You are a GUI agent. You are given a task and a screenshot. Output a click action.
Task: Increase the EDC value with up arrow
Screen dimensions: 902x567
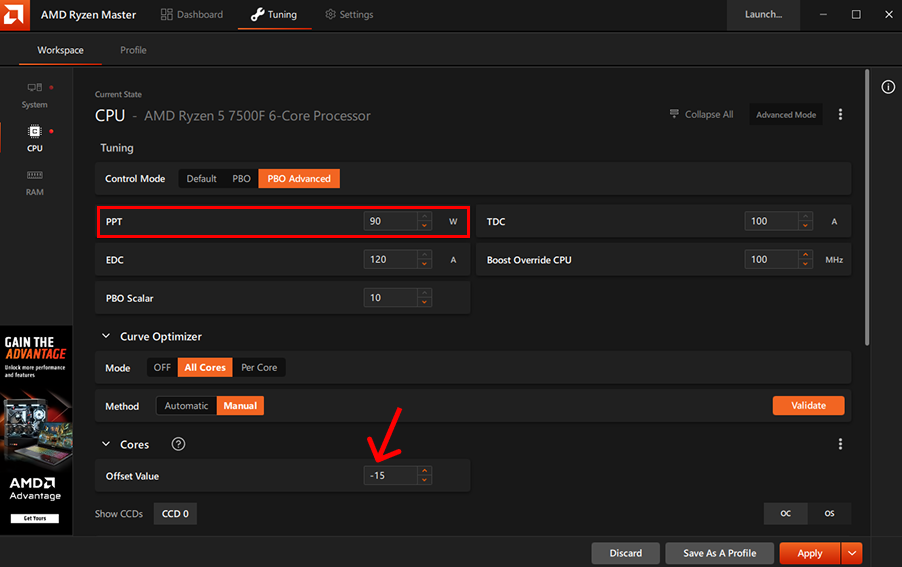pyautogui.click(x=425, y=255)
